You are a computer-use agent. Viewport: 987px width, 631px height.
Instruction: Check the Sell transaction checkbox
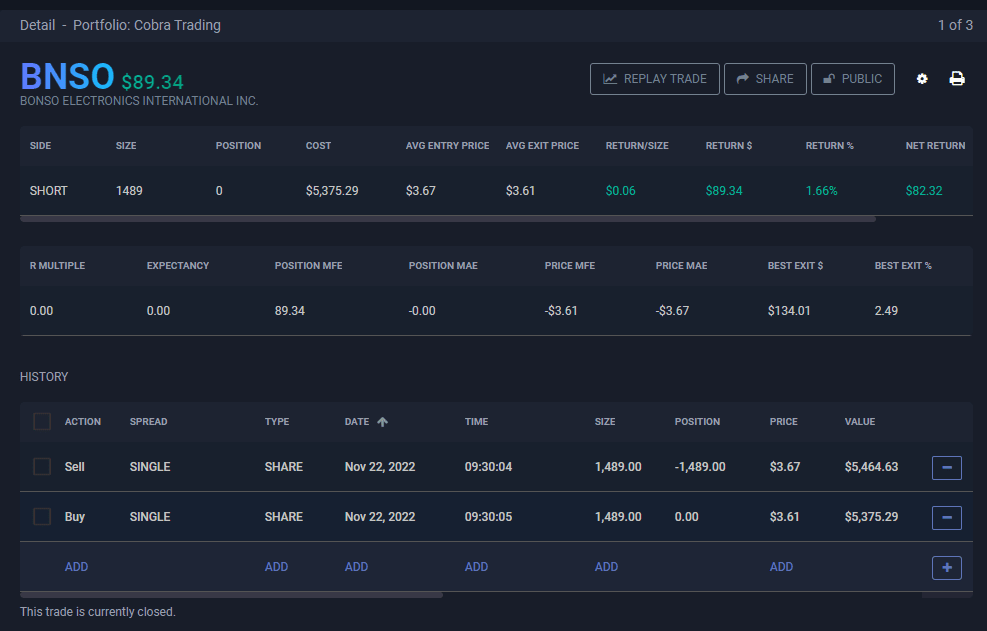42,467
